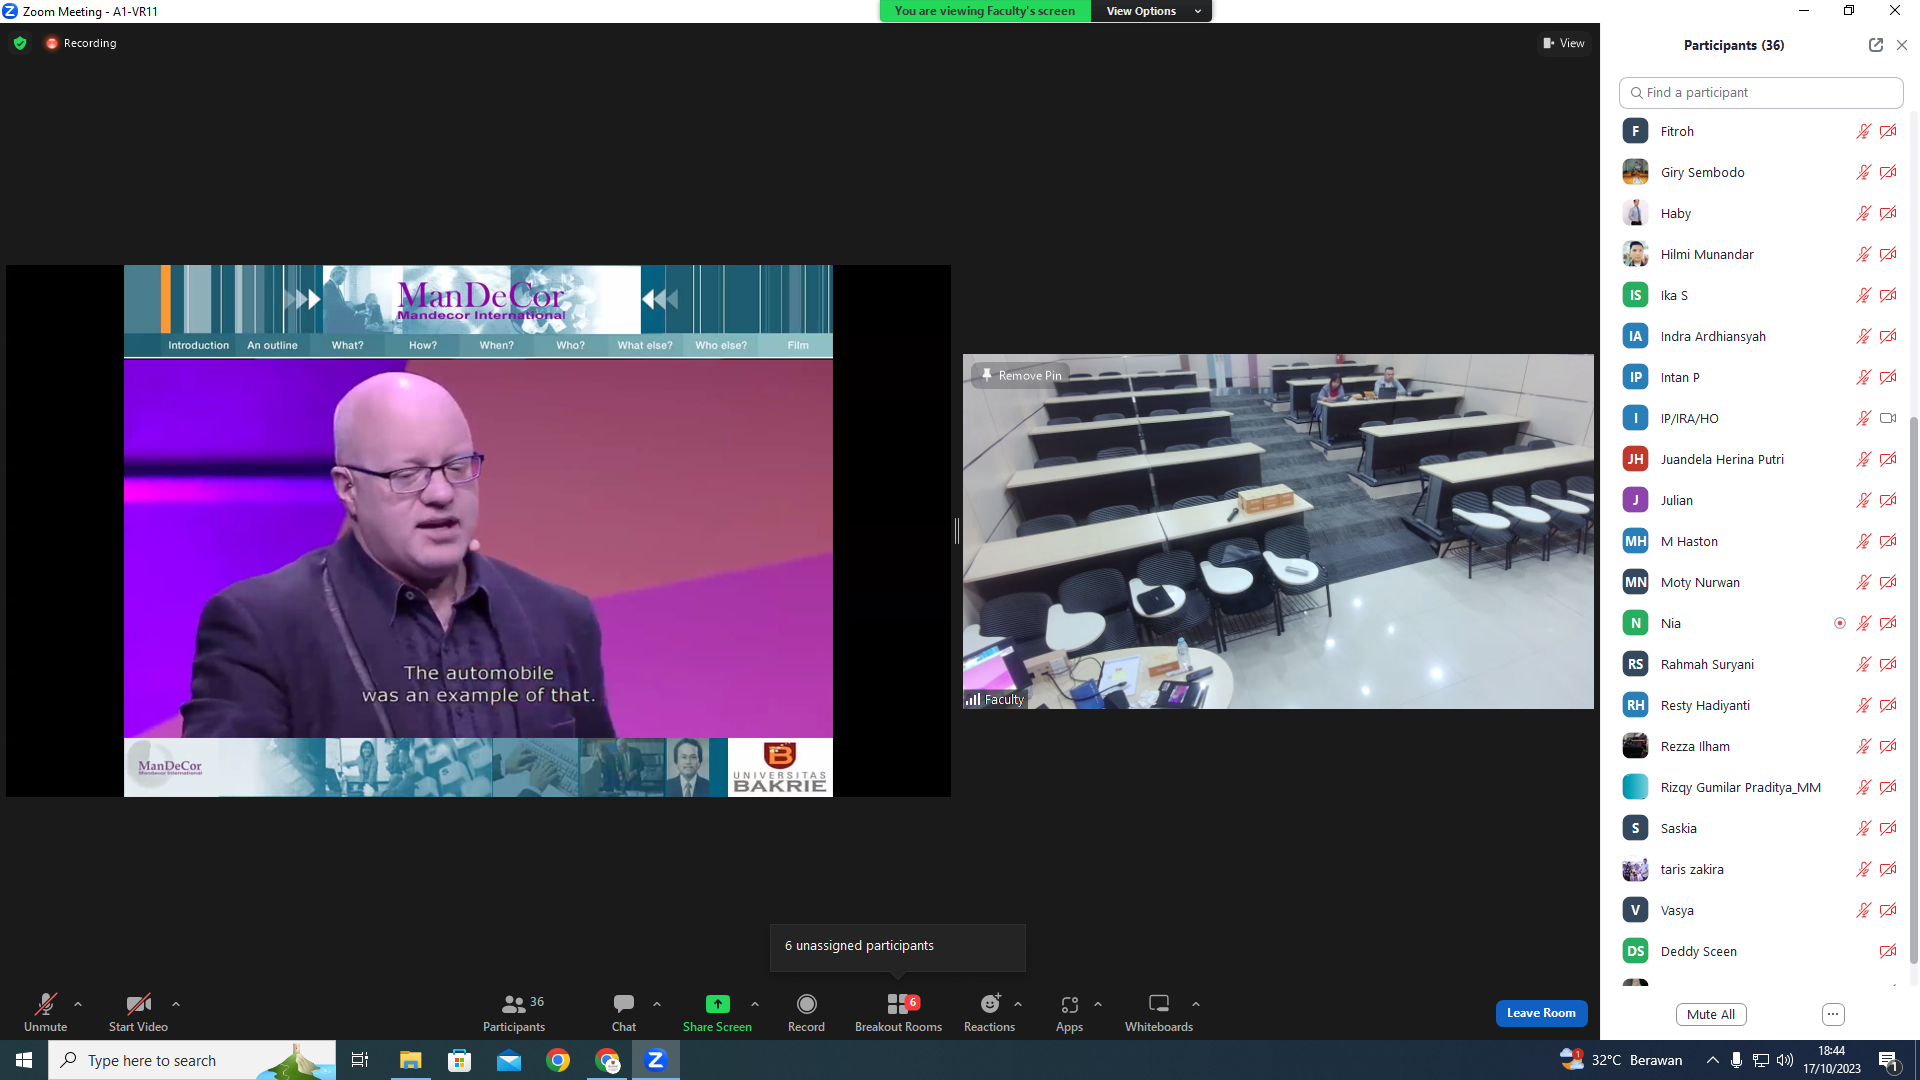Open Mail app from taskbar
The width and height of the screenshot is (1920, 1080).
coord(509,1060)
